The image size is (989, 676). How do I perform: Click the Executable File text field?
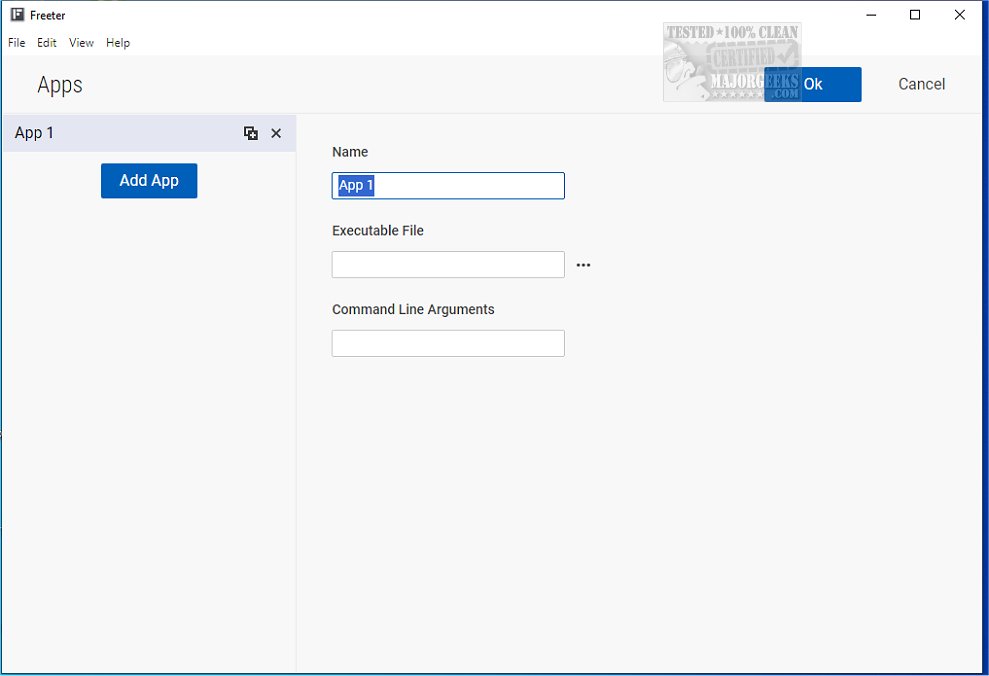click(448, 264)
